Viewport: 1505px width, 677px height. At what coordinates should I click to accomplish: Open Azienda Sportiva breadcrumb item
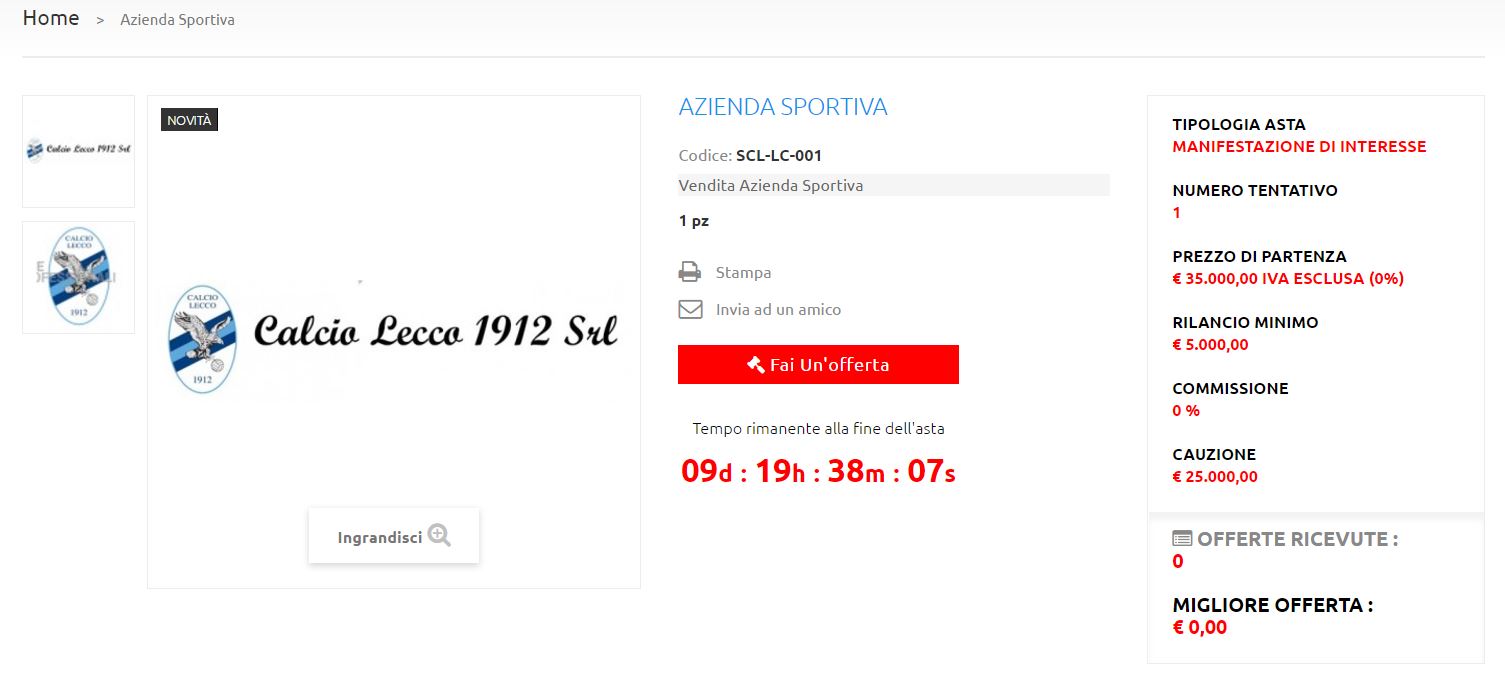click(x=177, y=20)
